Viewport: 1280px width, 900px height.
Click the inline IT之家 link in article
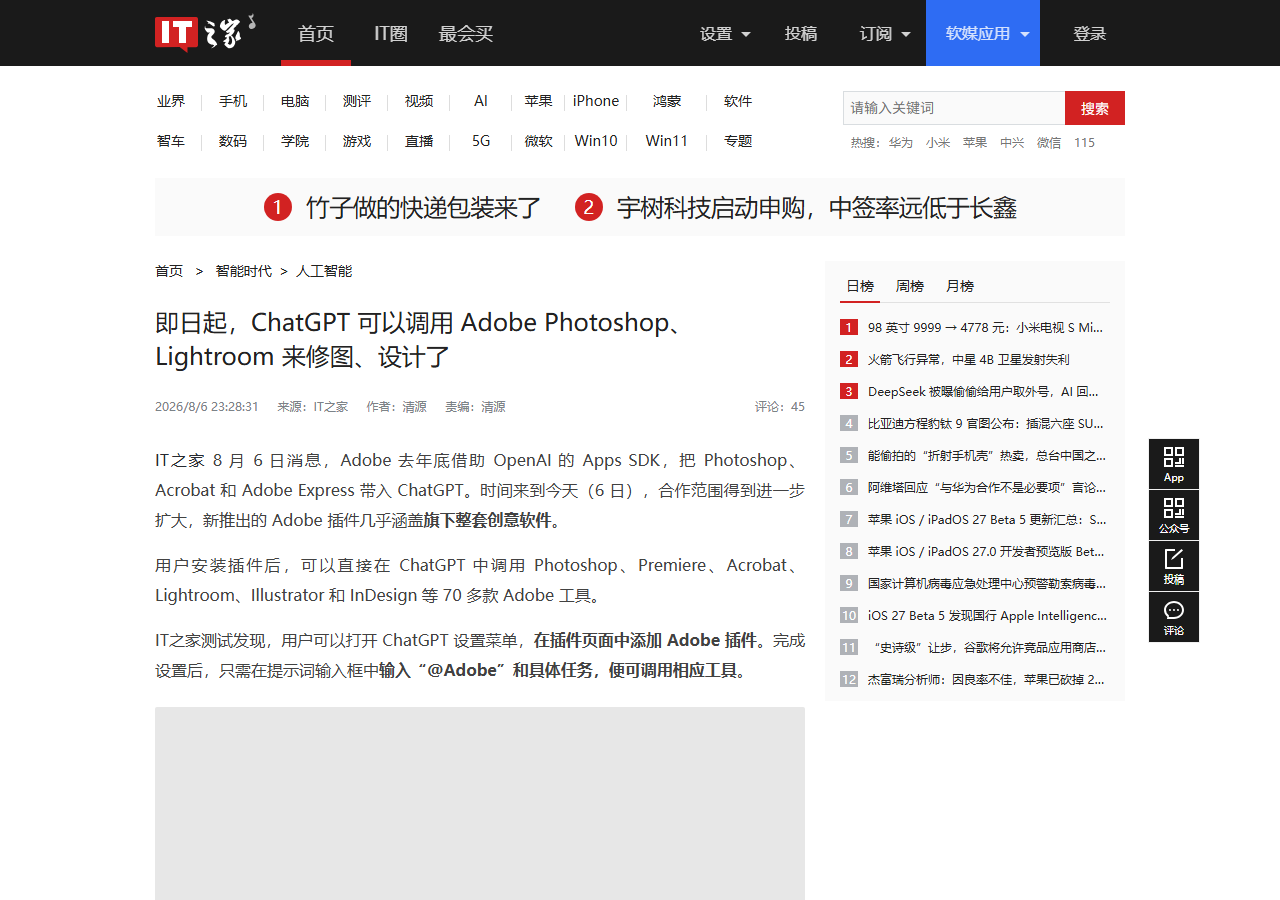coord(180,460)
